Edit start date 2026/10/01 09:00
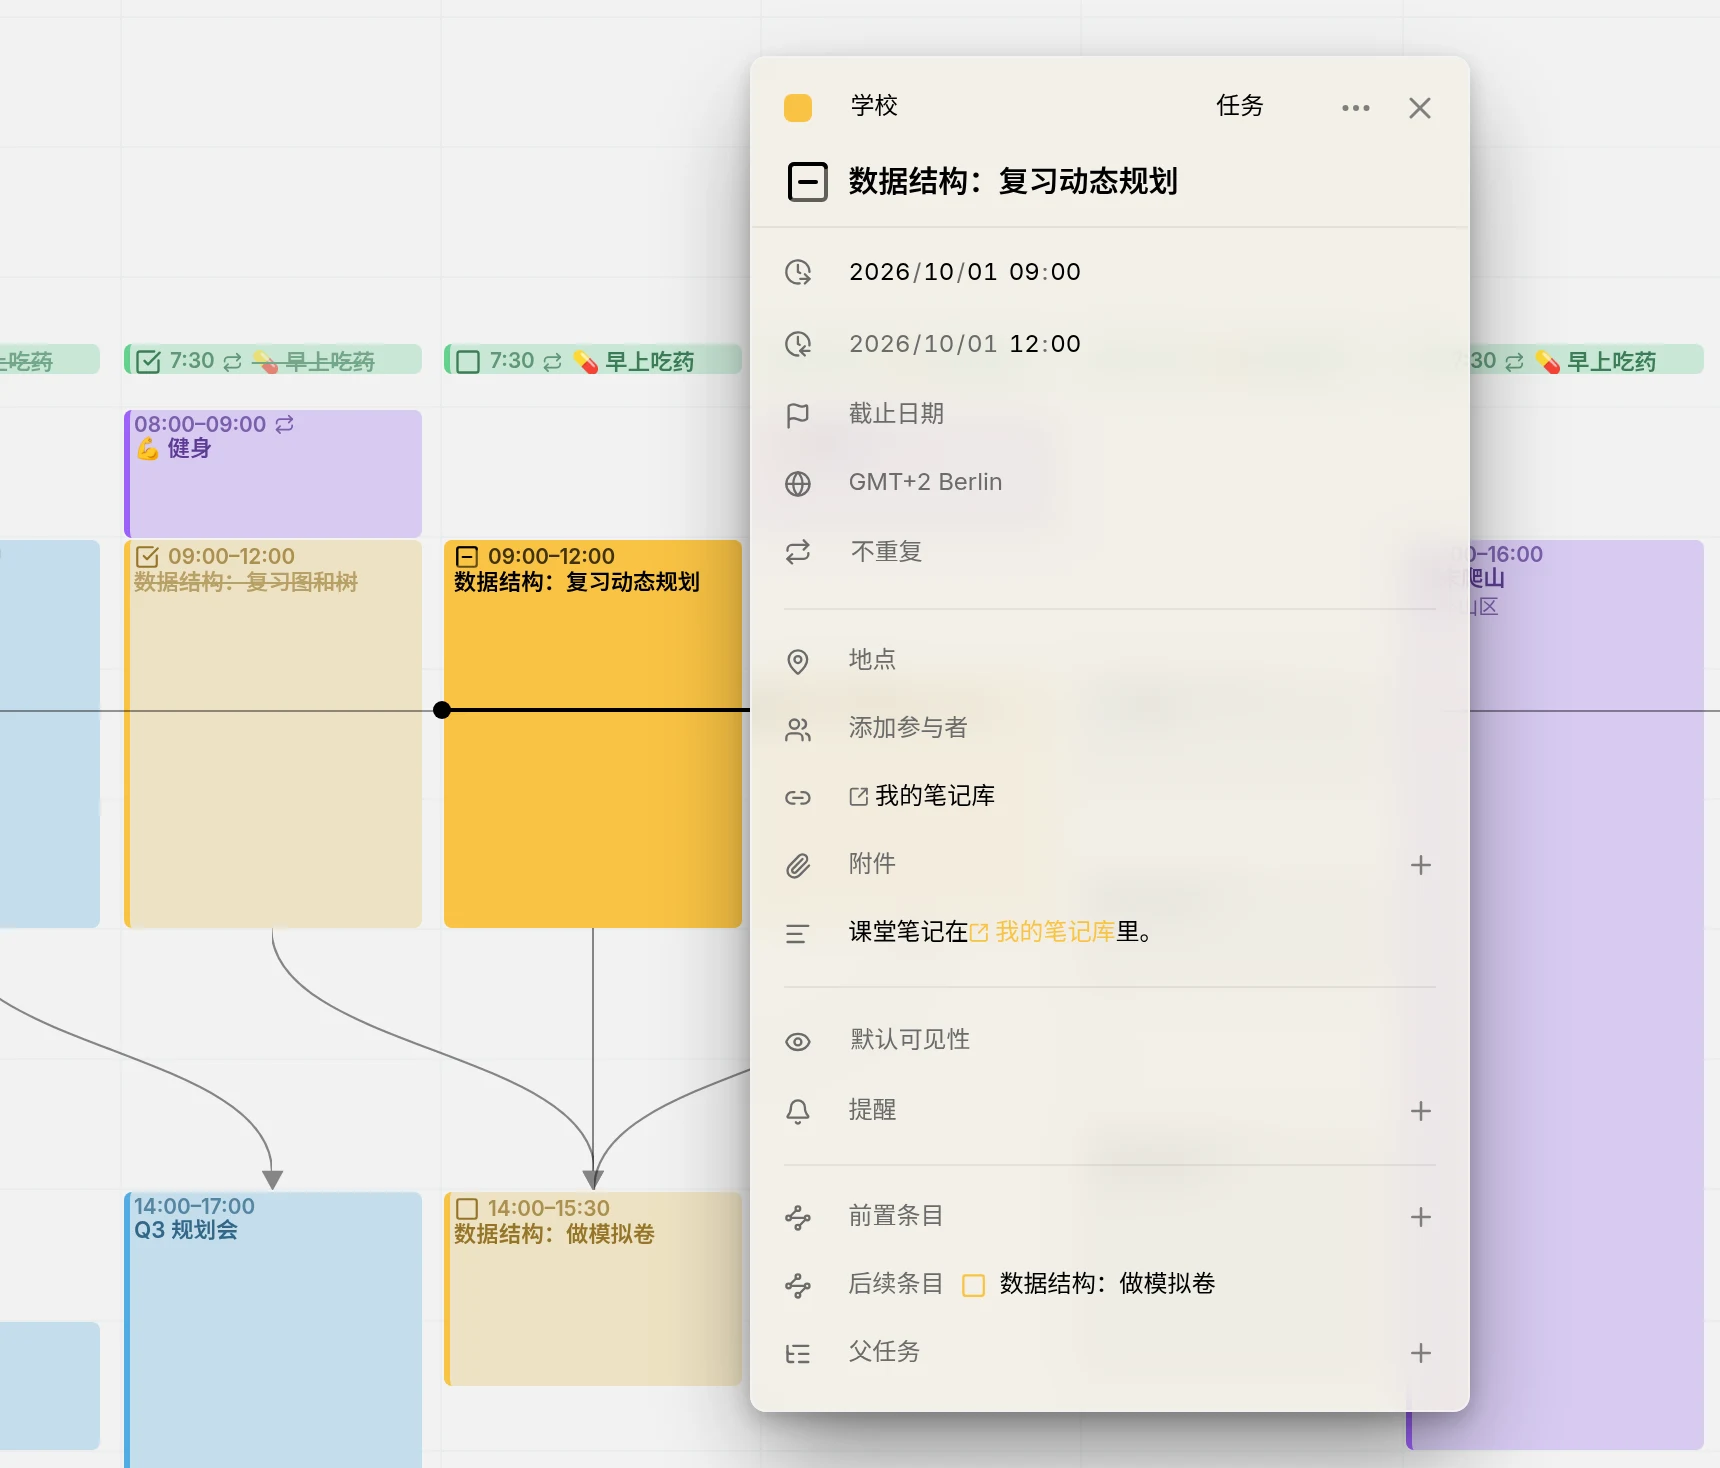 tap(965, 272)
